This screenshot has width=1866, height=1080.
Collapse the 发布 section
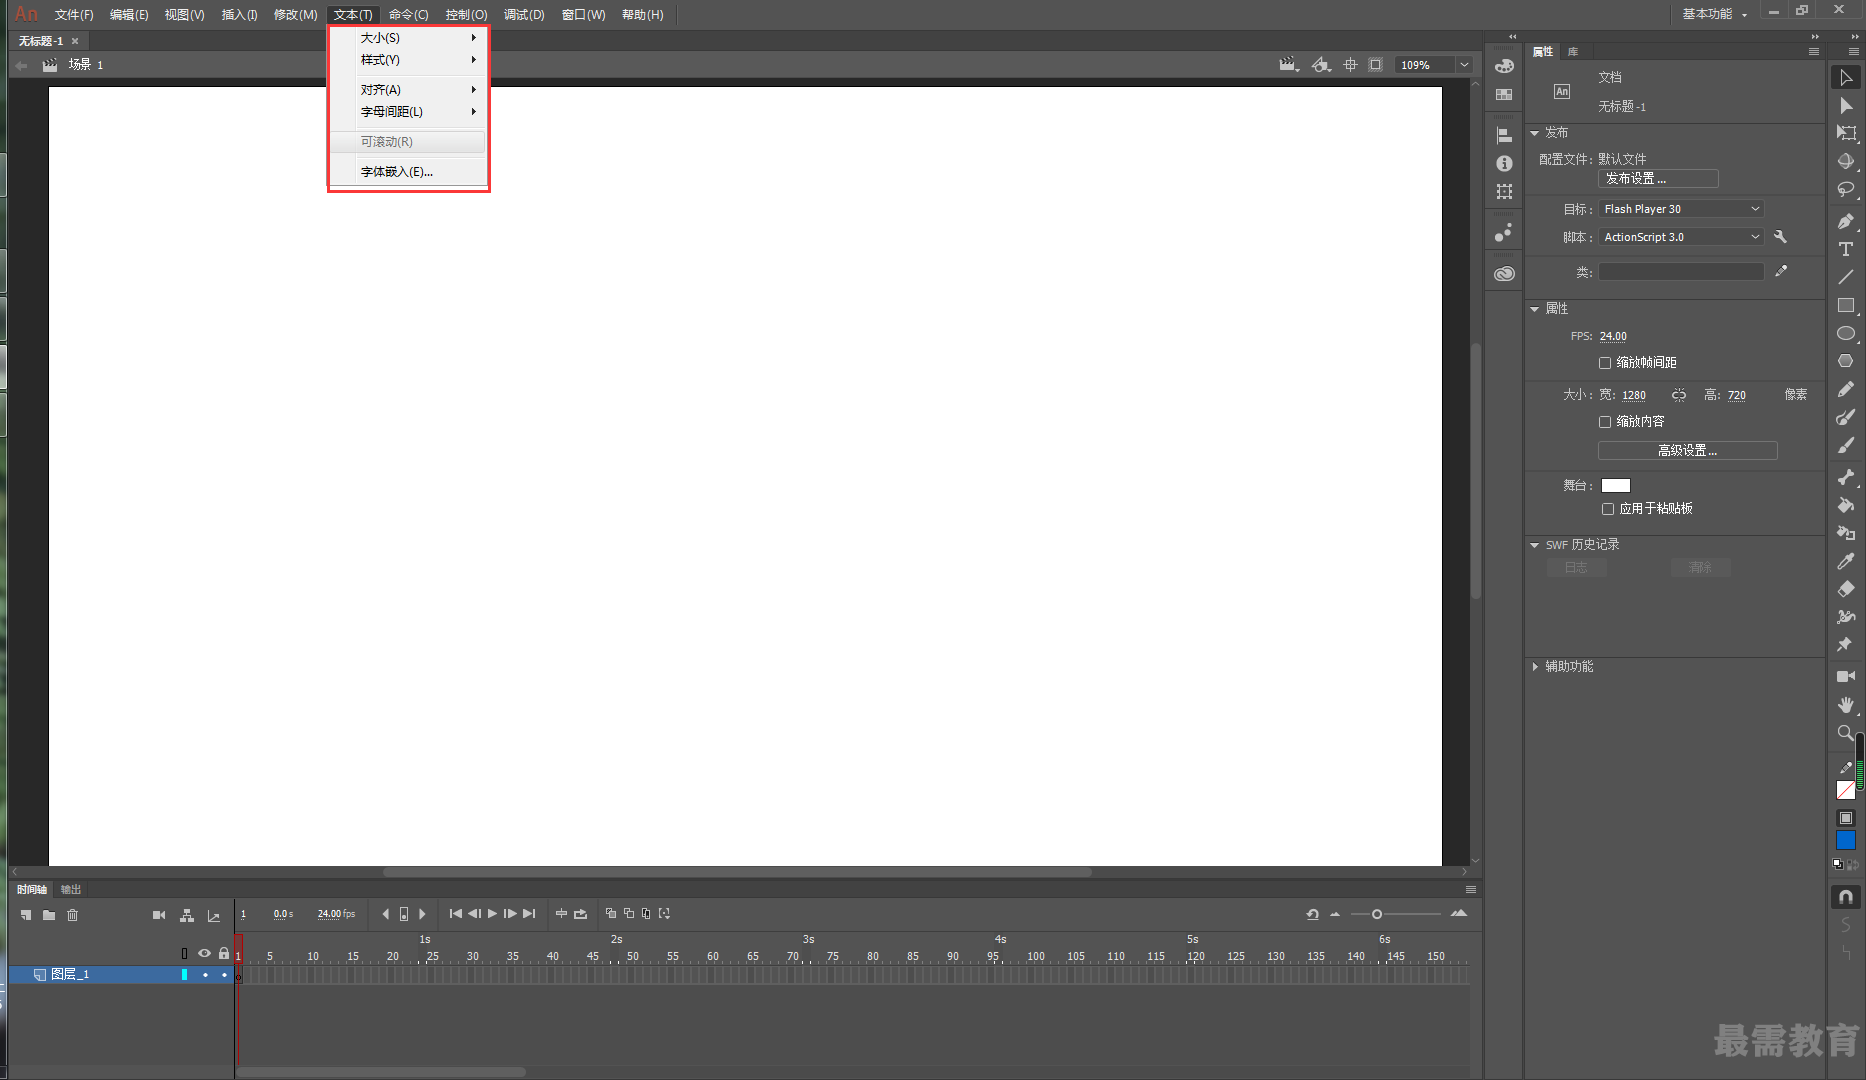(x=1535, y=133)
